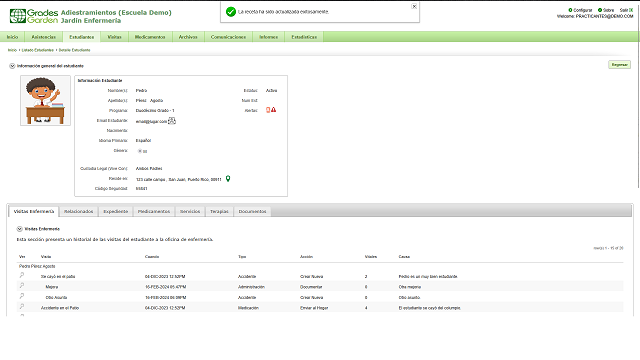Click the Visitas count column header

(x=371, y=257)
